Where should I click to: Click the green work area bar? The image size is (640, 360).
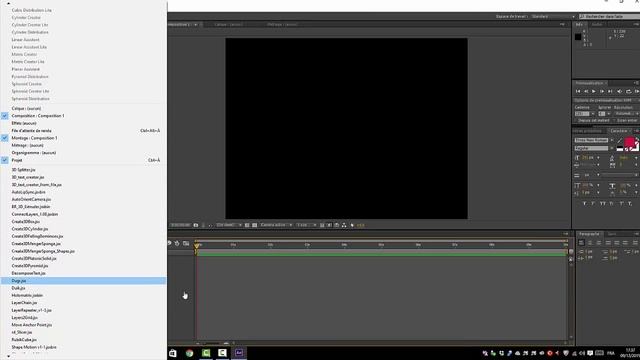[382, 254]
